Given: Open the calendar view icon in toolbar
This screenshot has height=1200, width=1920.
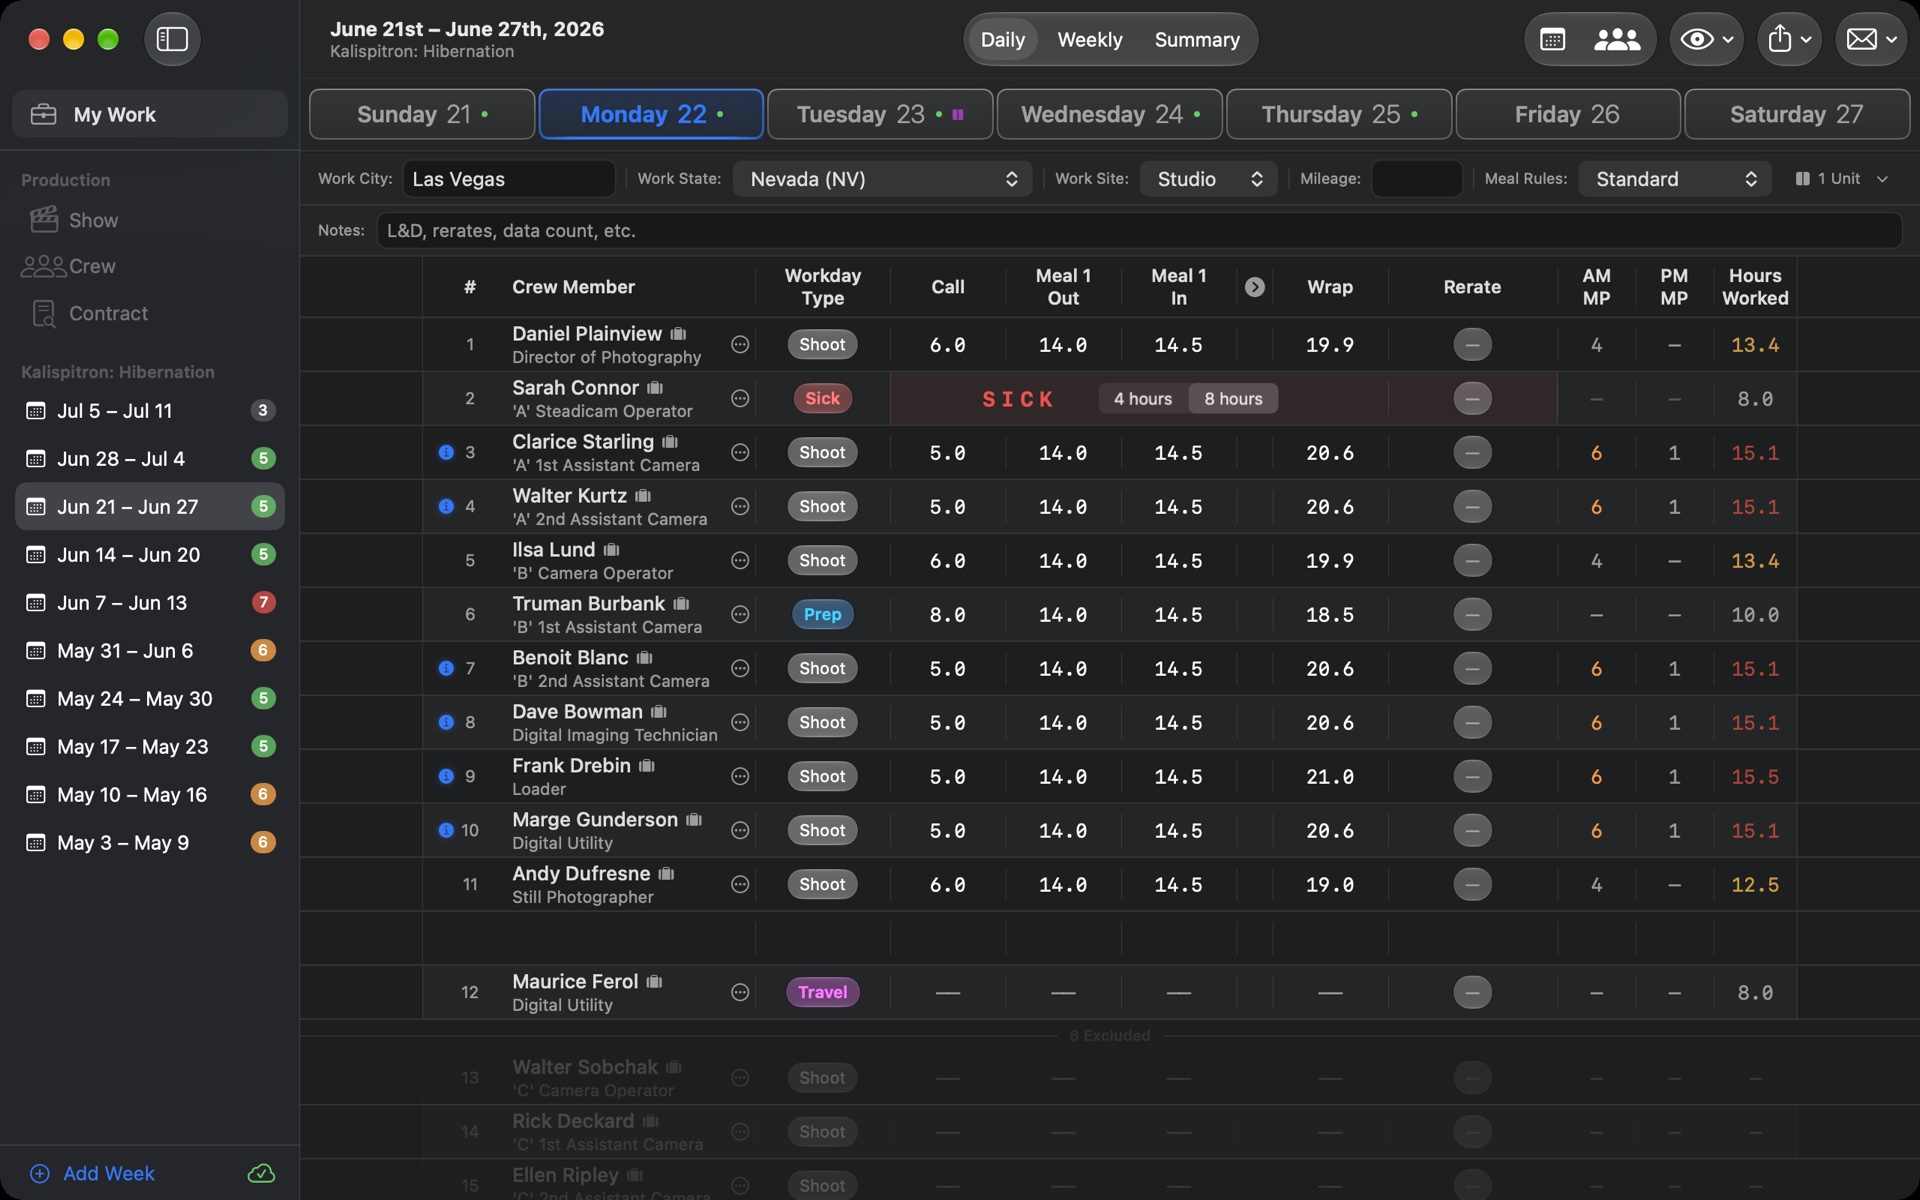Looking at the screenshot, I should [1553, 39].
